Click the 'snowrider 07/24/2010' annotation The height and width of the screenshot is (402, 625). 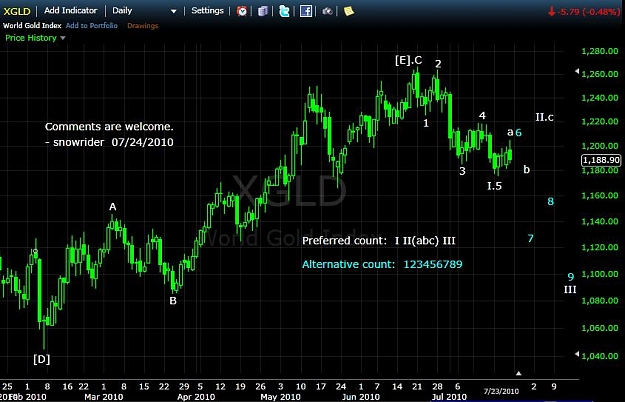point(113,142)
